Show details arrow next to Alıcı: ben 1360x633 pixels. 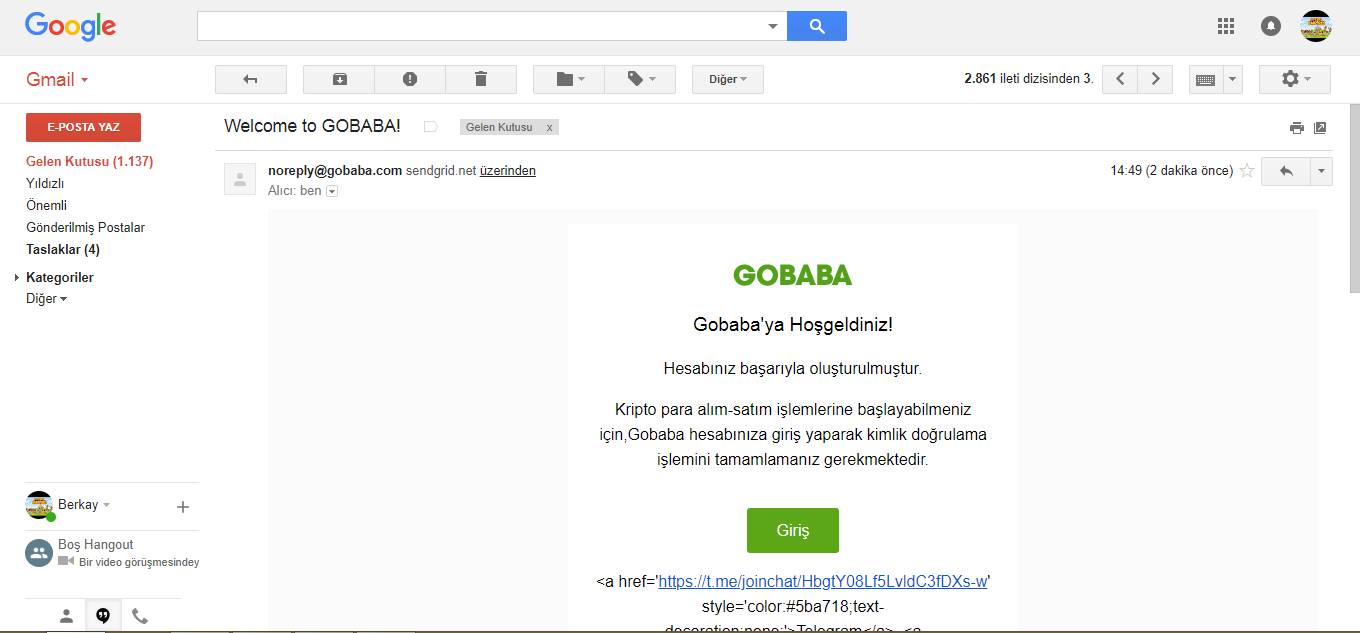point(332,191)
